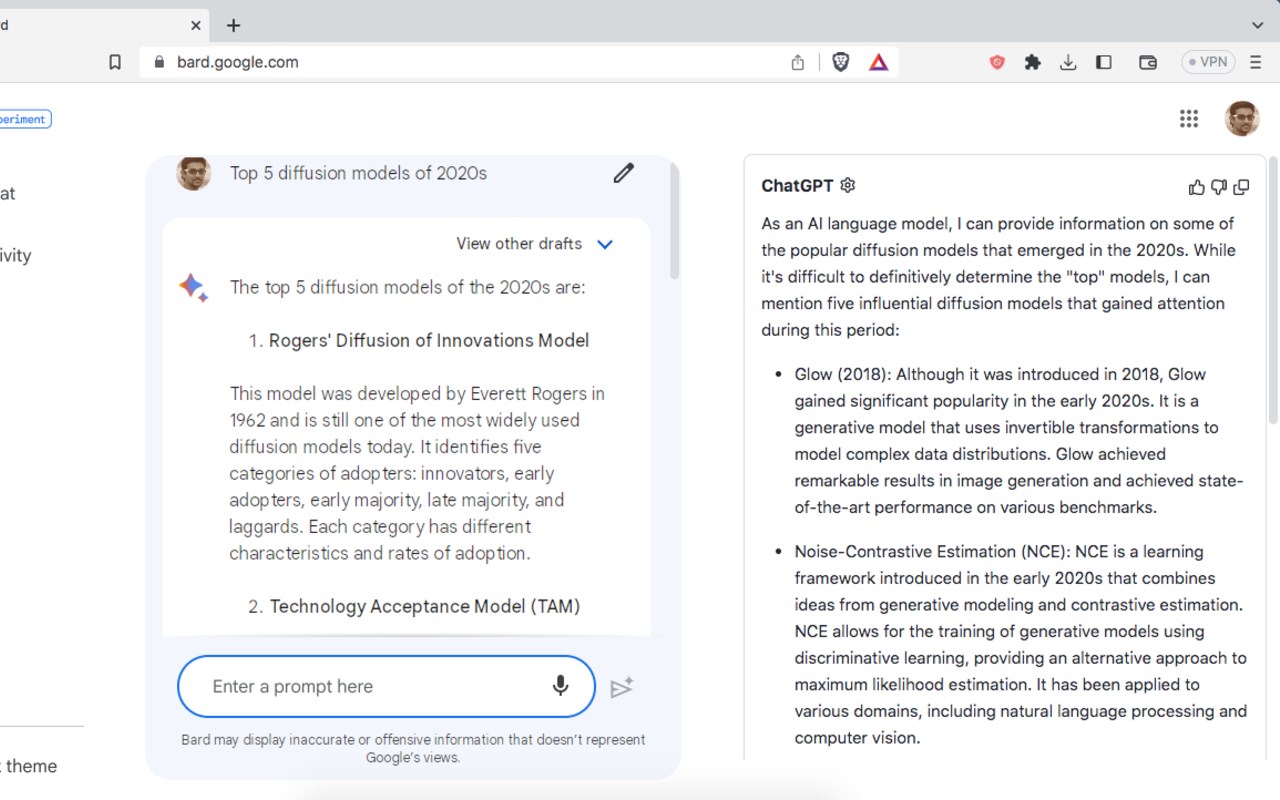
Task: Open a new browser tab
Action: pos(233,25)
